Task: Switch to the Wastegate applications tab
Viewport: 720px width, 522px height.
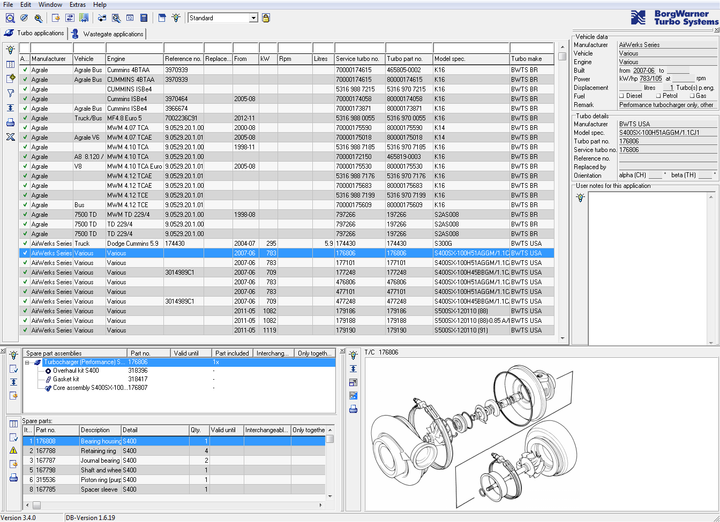Action: point(107,34)
